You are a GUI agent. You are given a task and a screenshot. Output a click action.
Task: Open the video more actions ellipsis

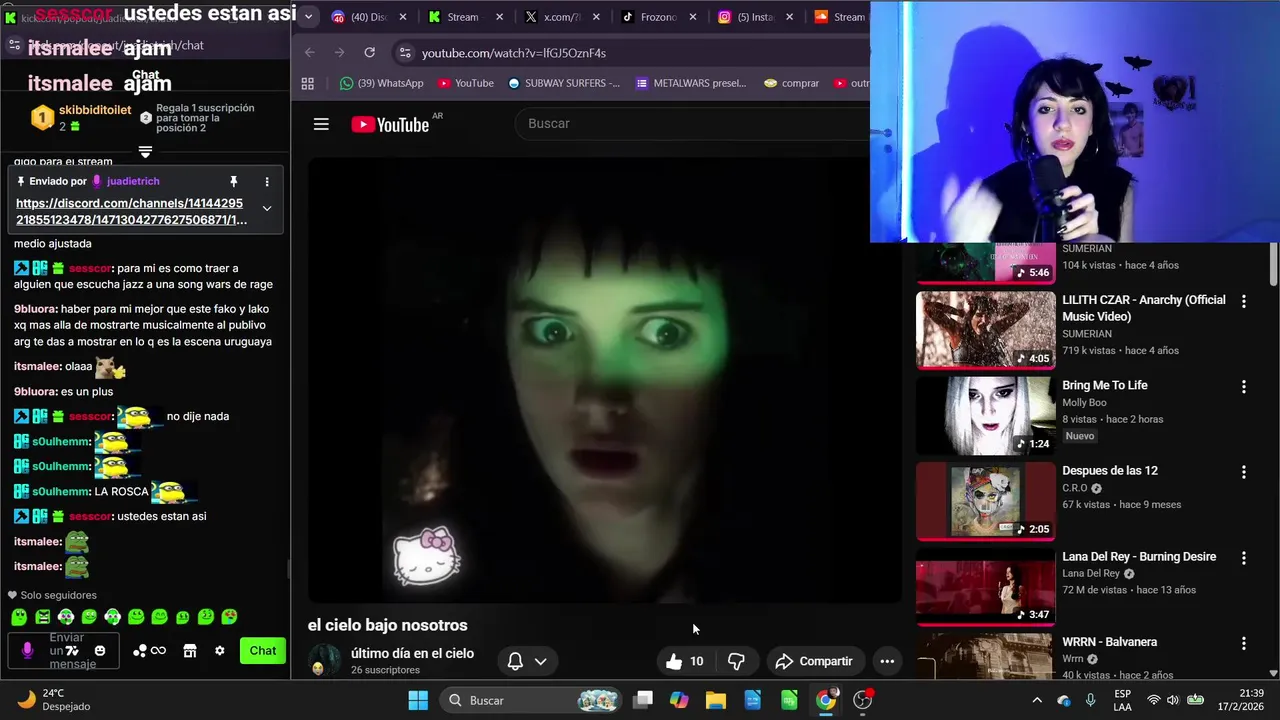tap(886, 661)
